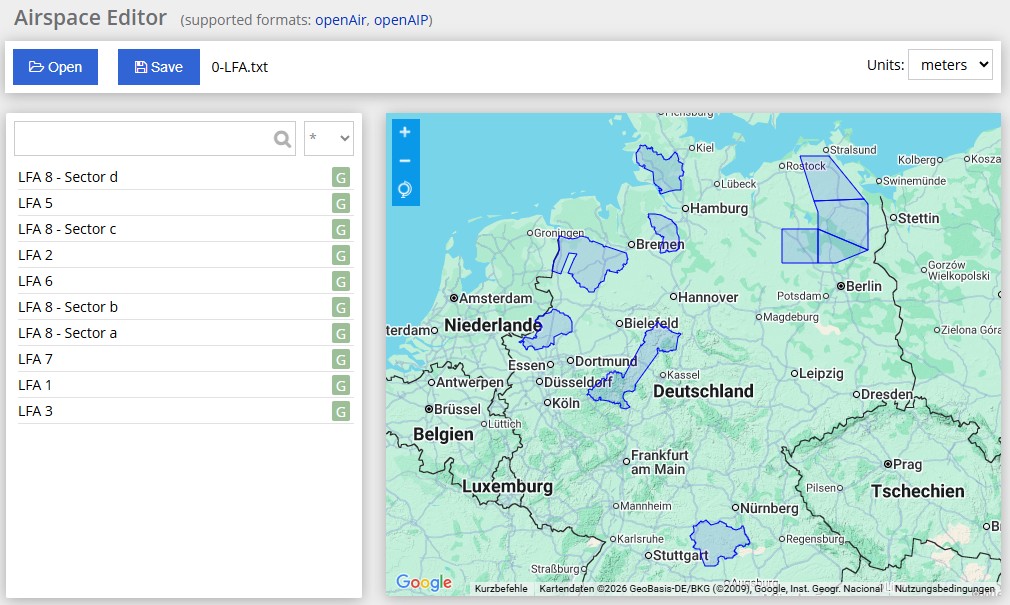This screenshot has width=1010, height=605.
Task: Click the G class badge for LFA 5
Action: (341, 203)
